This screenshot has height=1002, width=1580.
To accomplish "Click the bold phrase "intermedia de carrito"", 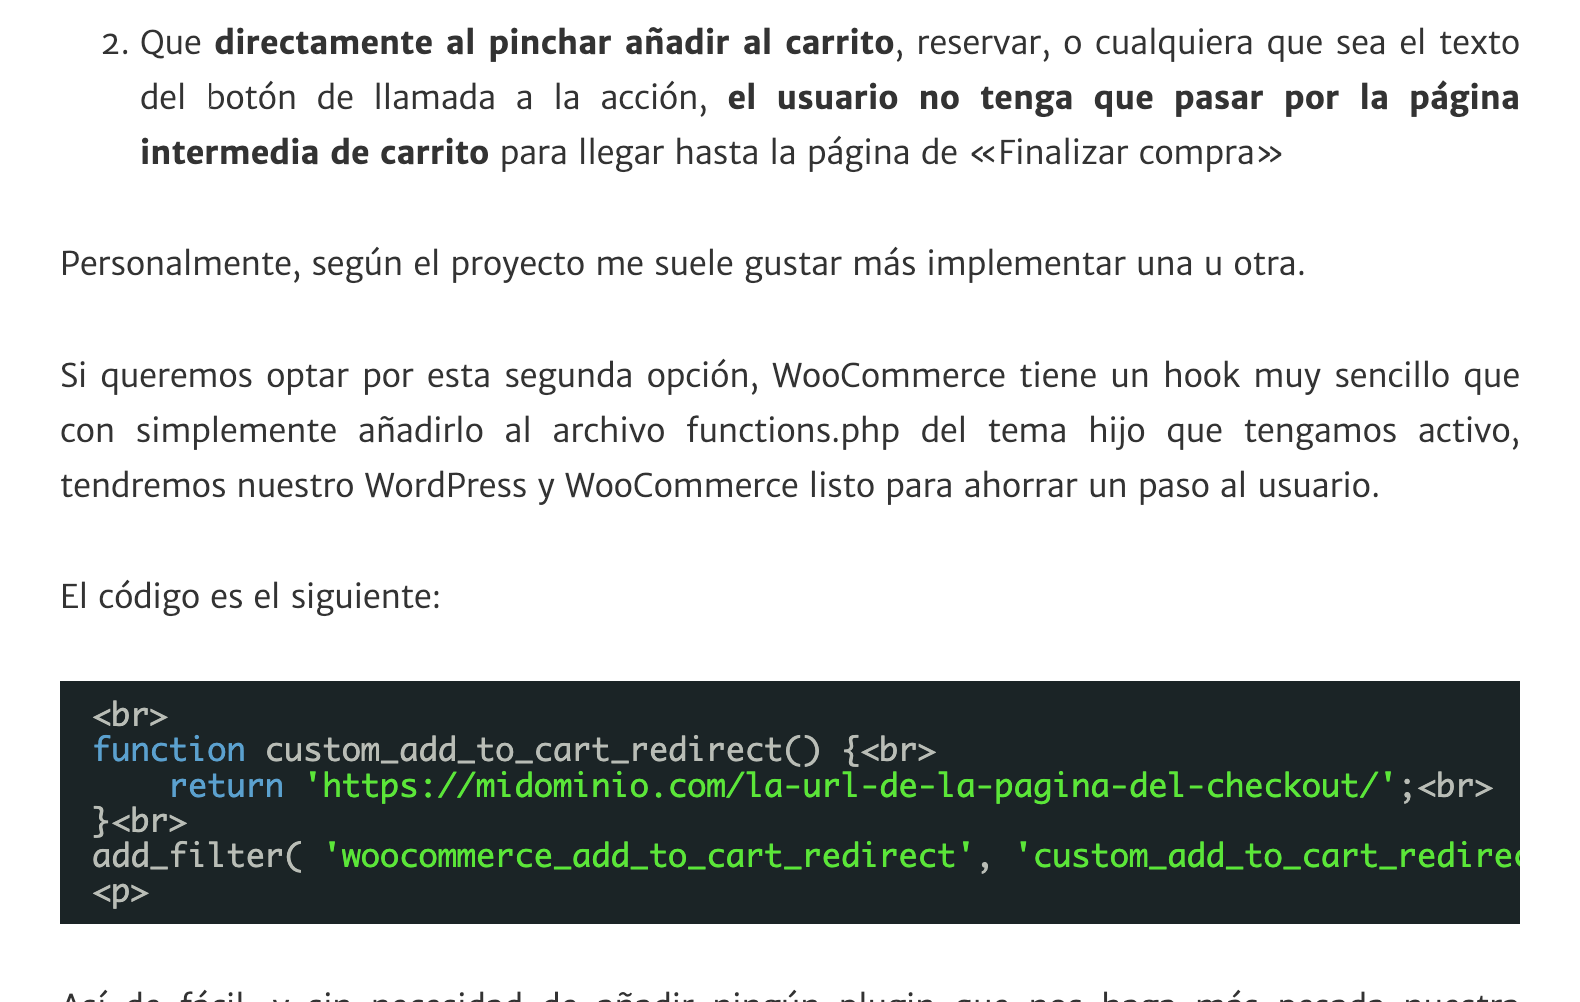I will click(315, 153).
